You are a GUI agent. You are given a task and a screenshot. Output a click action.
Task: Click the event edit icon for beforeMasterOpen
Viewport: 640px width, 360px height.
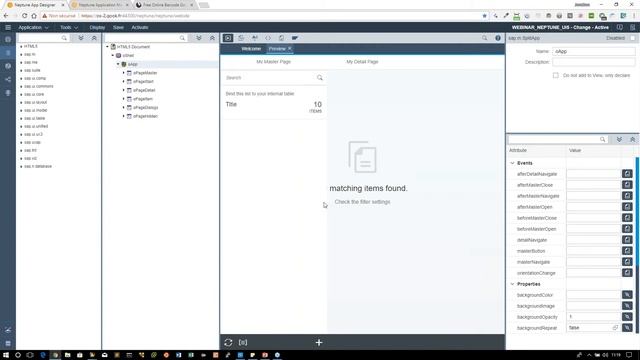click(627, 229)
